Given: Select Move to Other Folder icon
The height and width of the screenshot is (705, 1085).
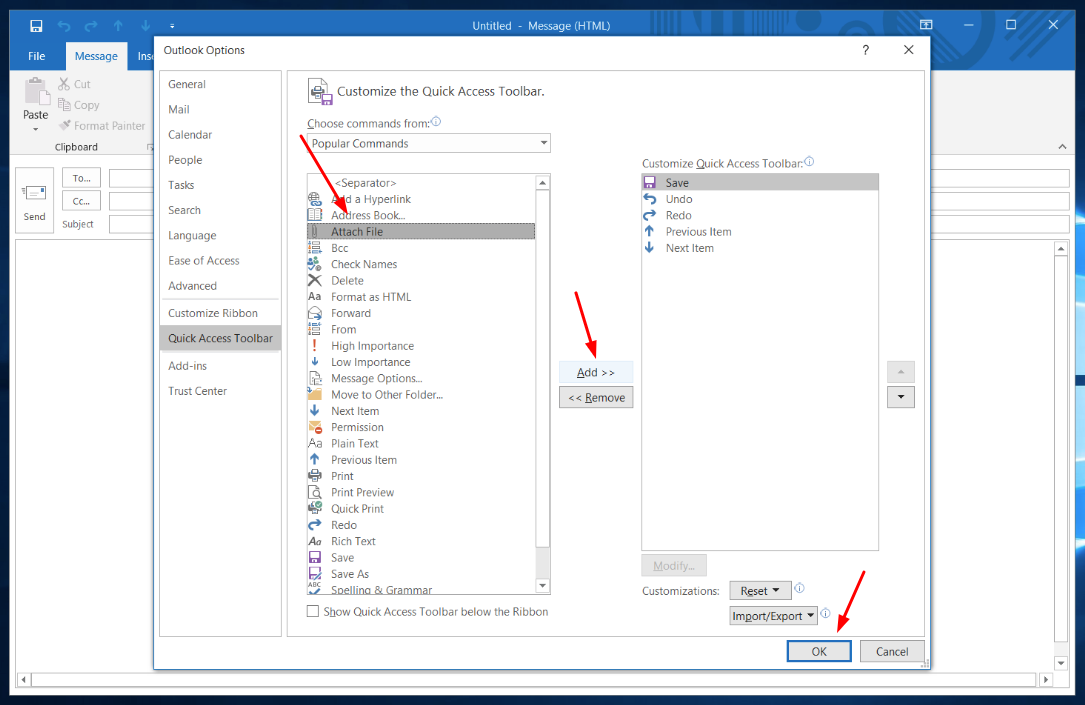Looking at the screenshot, I should pos(315,394).
